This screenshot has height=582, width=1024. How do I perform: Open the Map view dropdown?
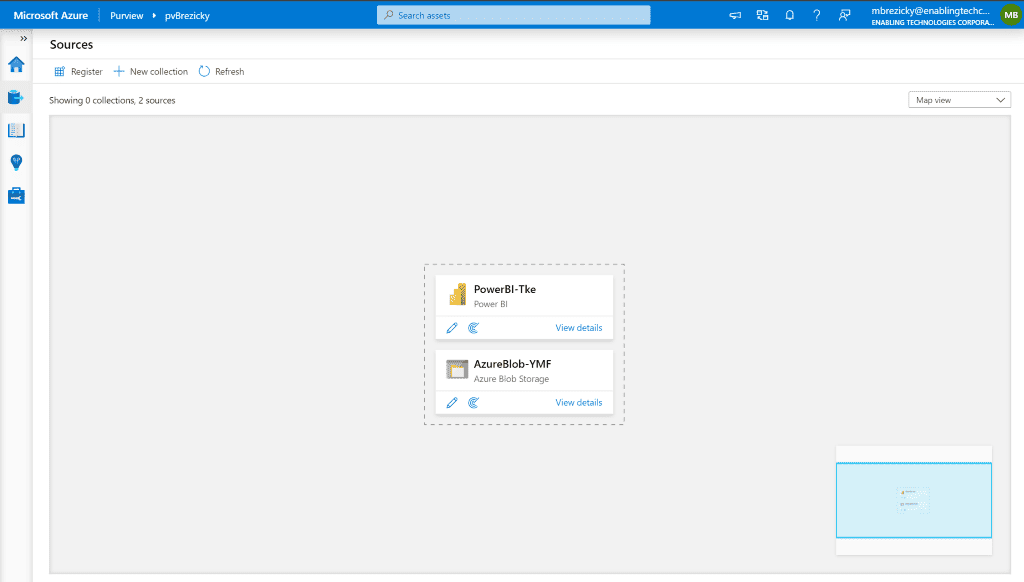click(x=959, y=100)
